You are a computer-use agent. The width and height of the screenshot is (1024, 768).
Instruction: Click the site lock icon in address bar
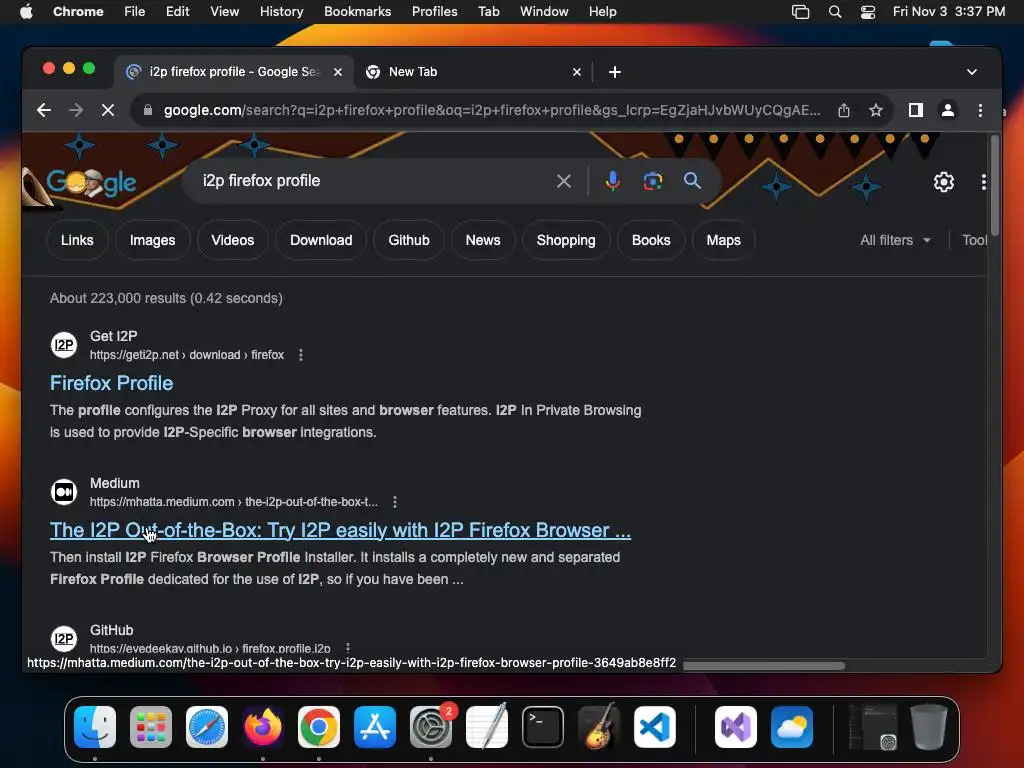point(148,110)
